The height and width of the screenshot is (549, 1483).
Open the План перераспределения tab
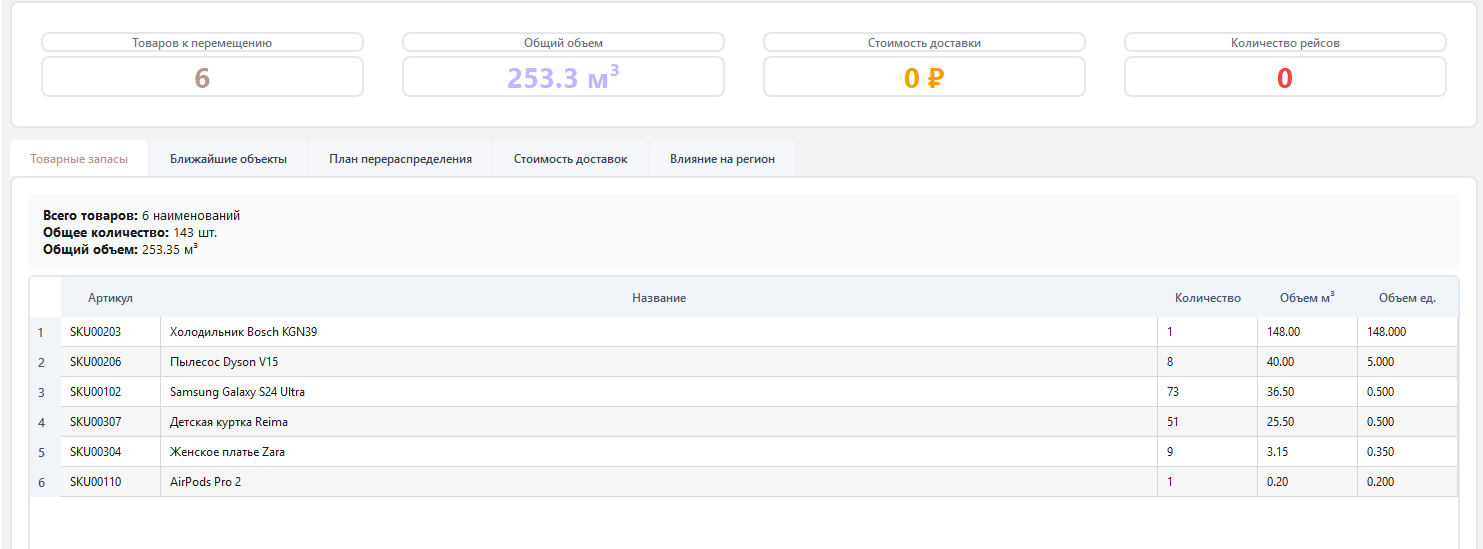click(400, 159)
